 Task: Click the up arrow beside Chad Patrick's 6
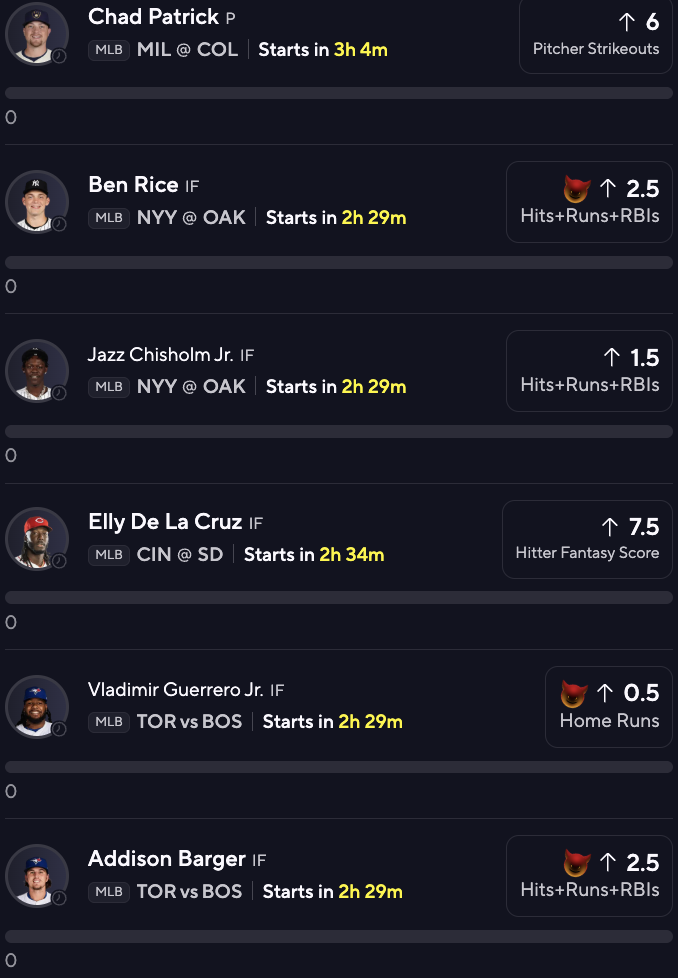pos(627,22)
